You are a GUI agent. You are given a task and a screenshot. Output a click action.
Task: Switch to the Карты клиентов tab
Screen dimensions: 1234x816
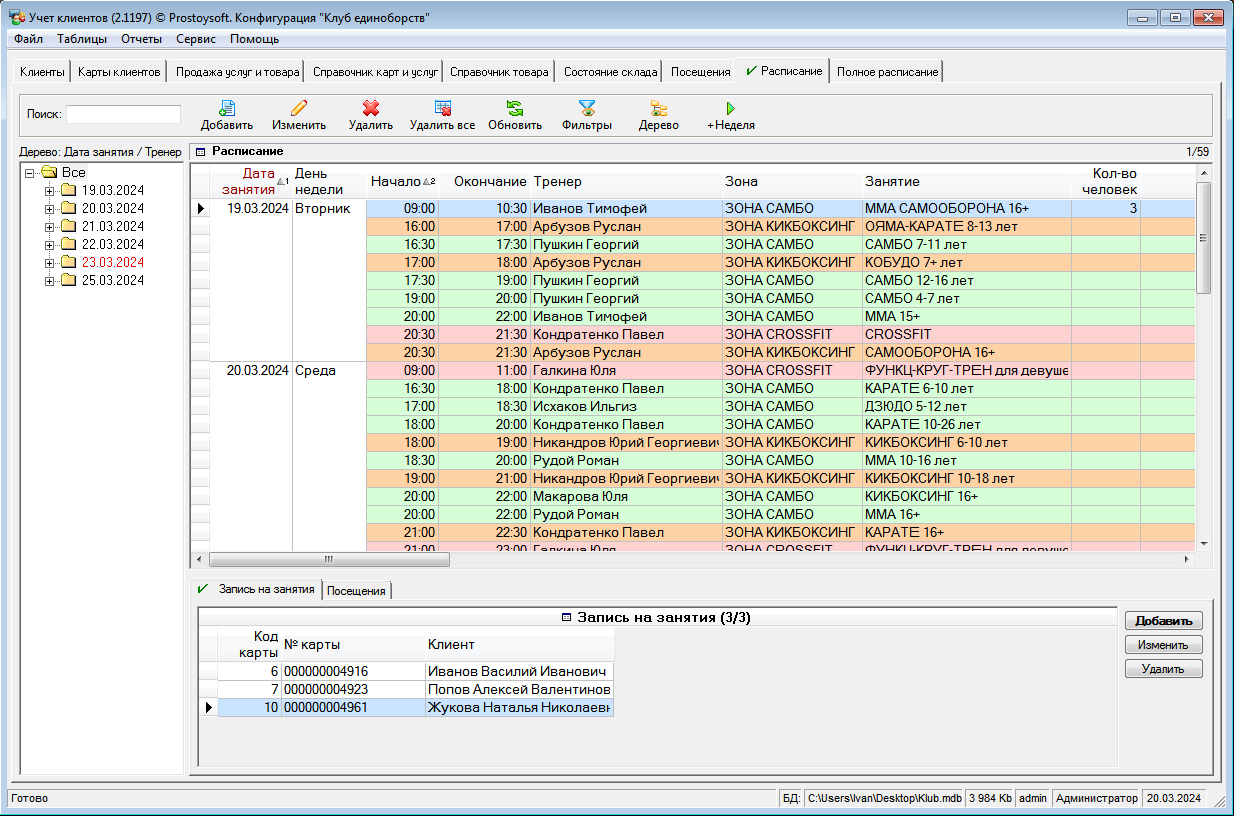[x=119, y=72]
